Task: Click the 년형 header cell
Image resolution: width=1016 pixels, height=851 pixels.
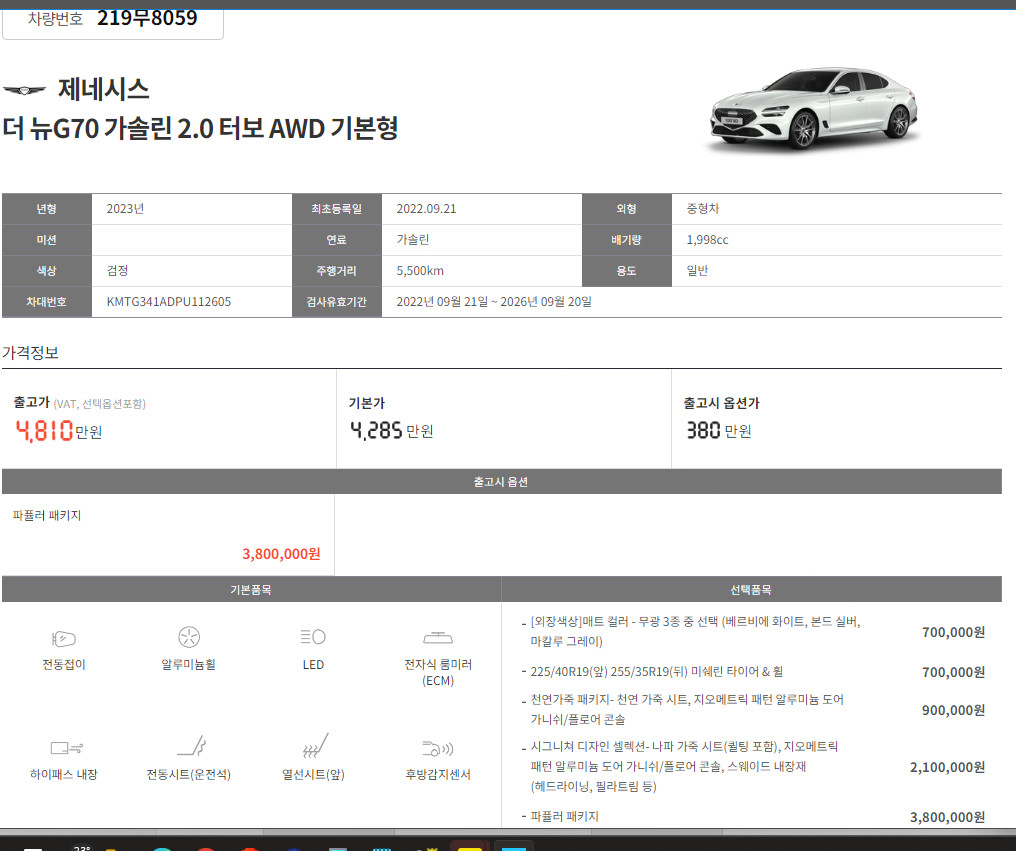Action: point(47,209)
